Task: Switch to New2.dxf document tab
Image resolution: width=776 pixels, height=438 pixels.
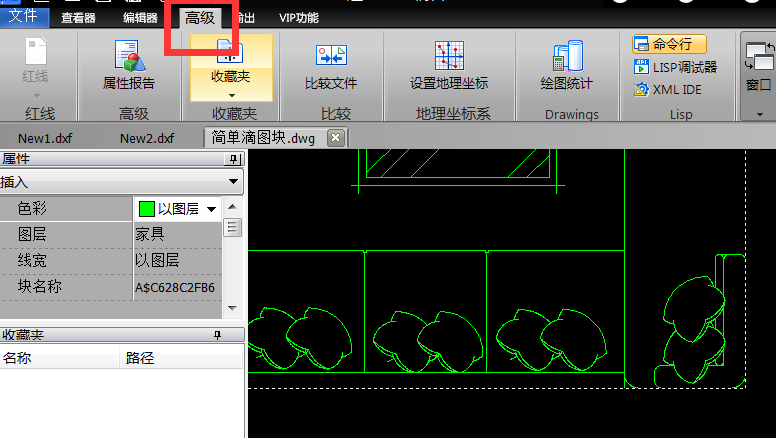Action: click(147, 138)
